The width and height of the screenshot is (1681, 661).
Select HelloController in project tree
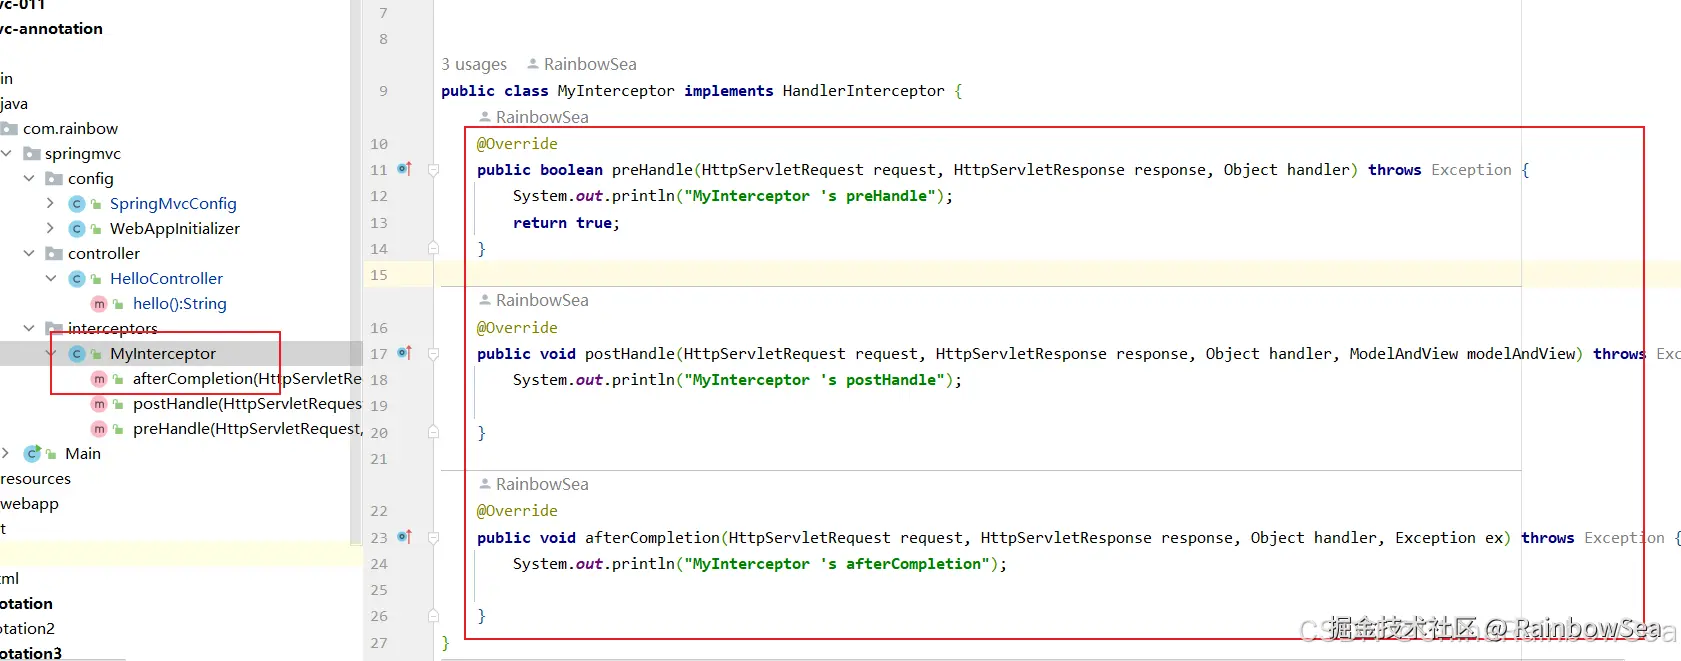tap(166, 279)
